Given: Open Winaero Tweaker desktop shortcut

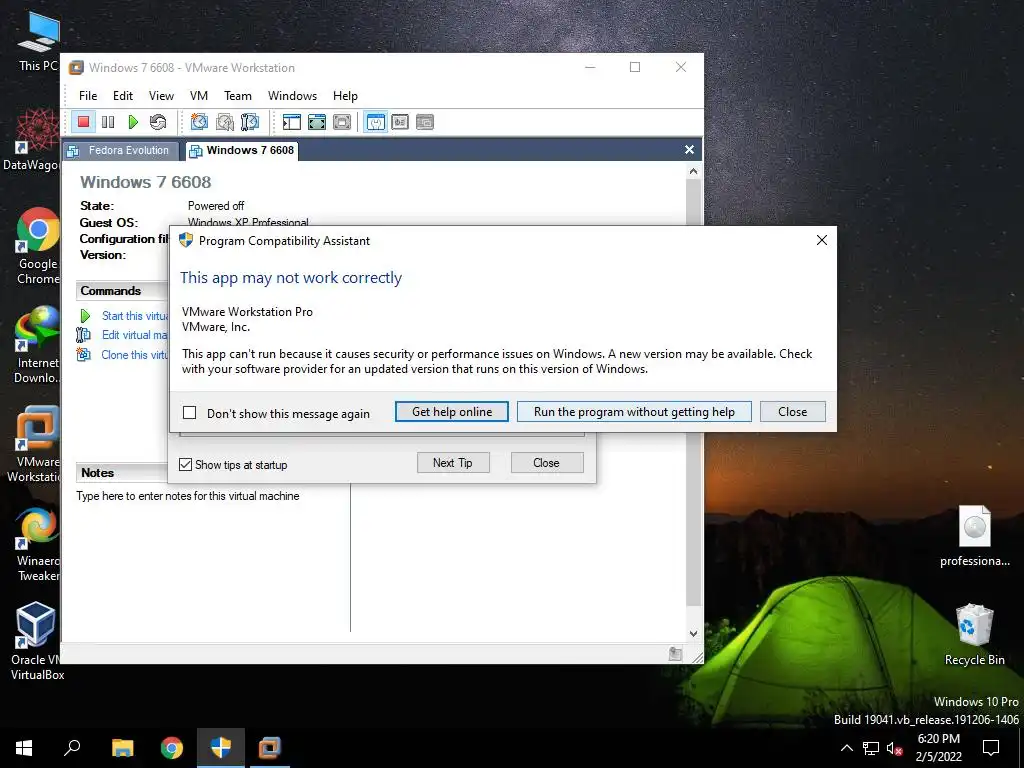Looking at the screenshot, I should (38, 545).
